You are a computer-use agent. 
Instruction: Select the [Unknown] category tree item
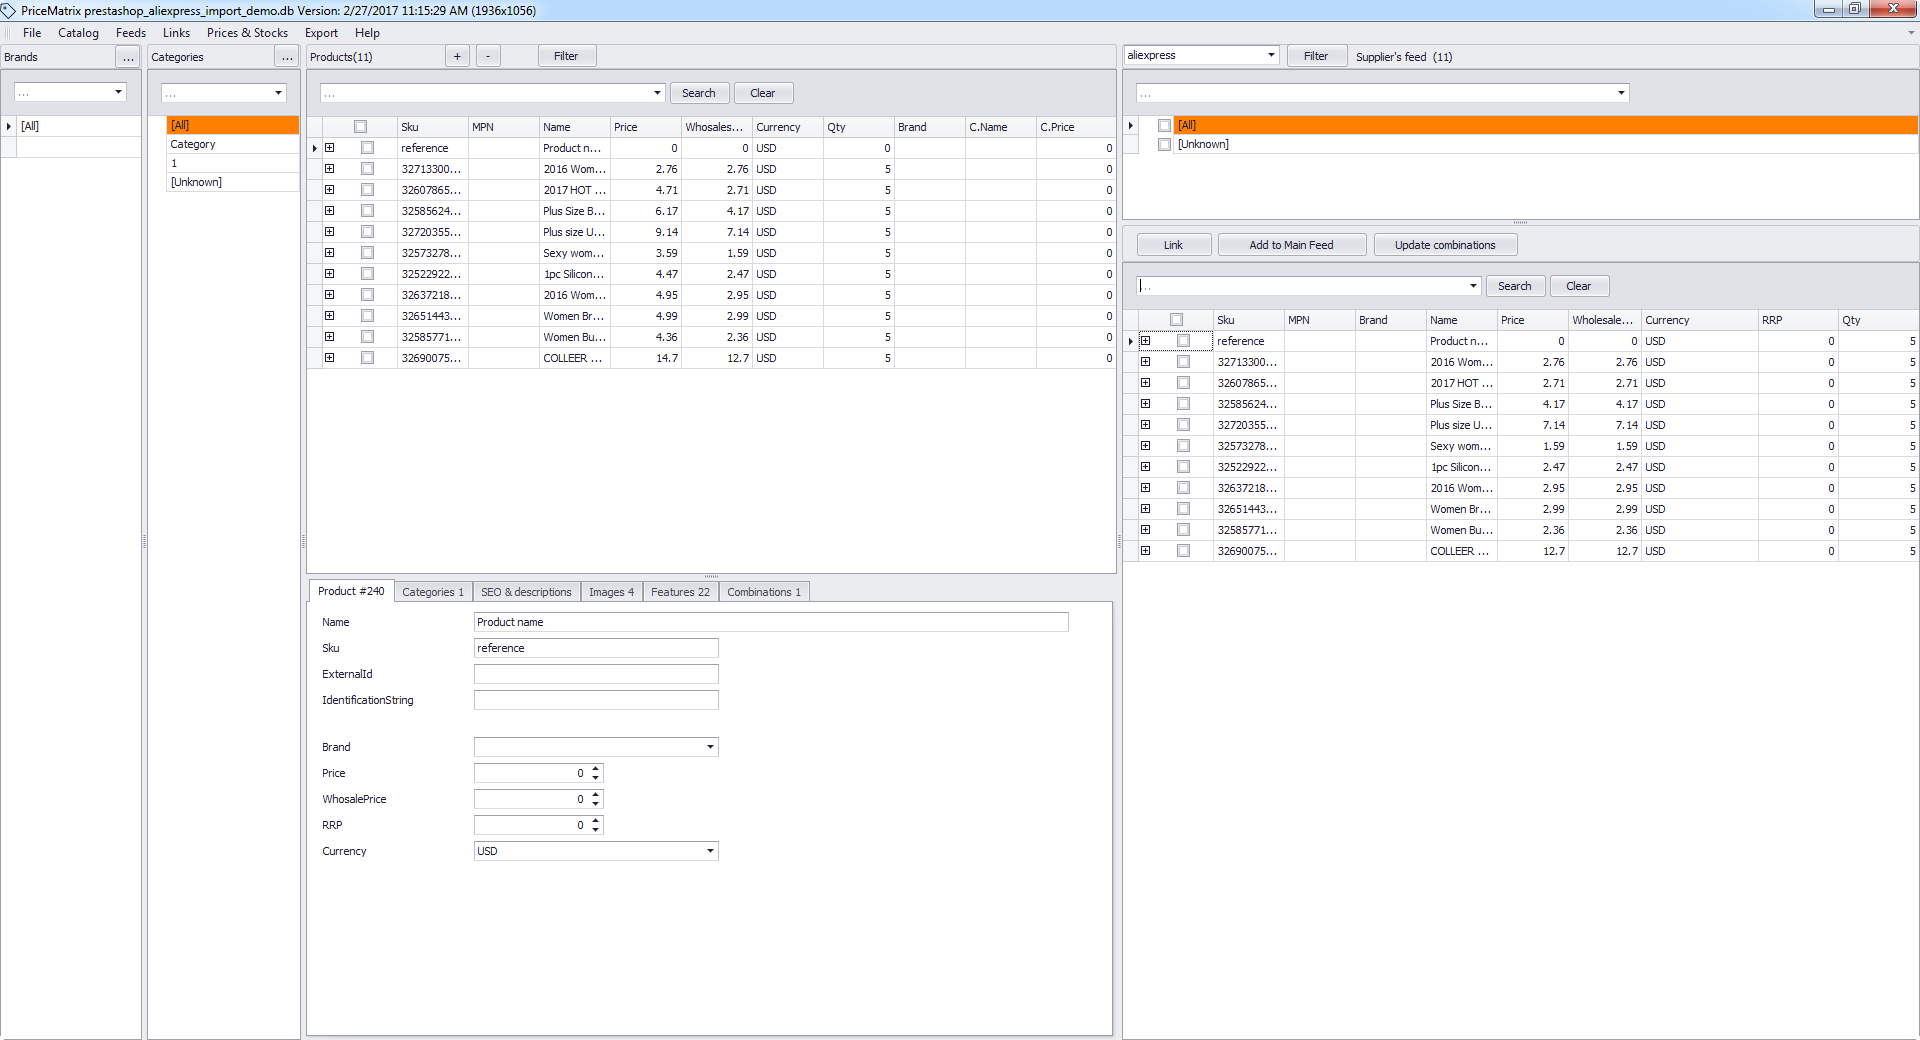coord(196,182)
